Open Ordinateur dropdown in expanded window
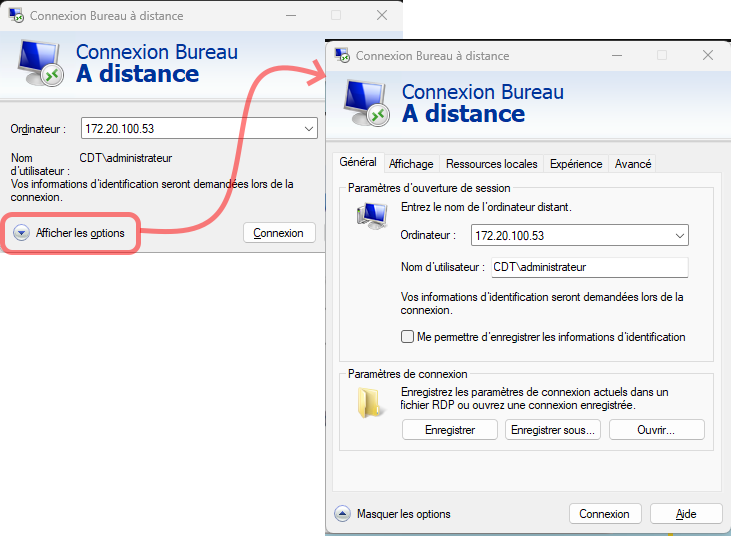Viewport: 736px width, 536px height. click(x=679, y=236)
